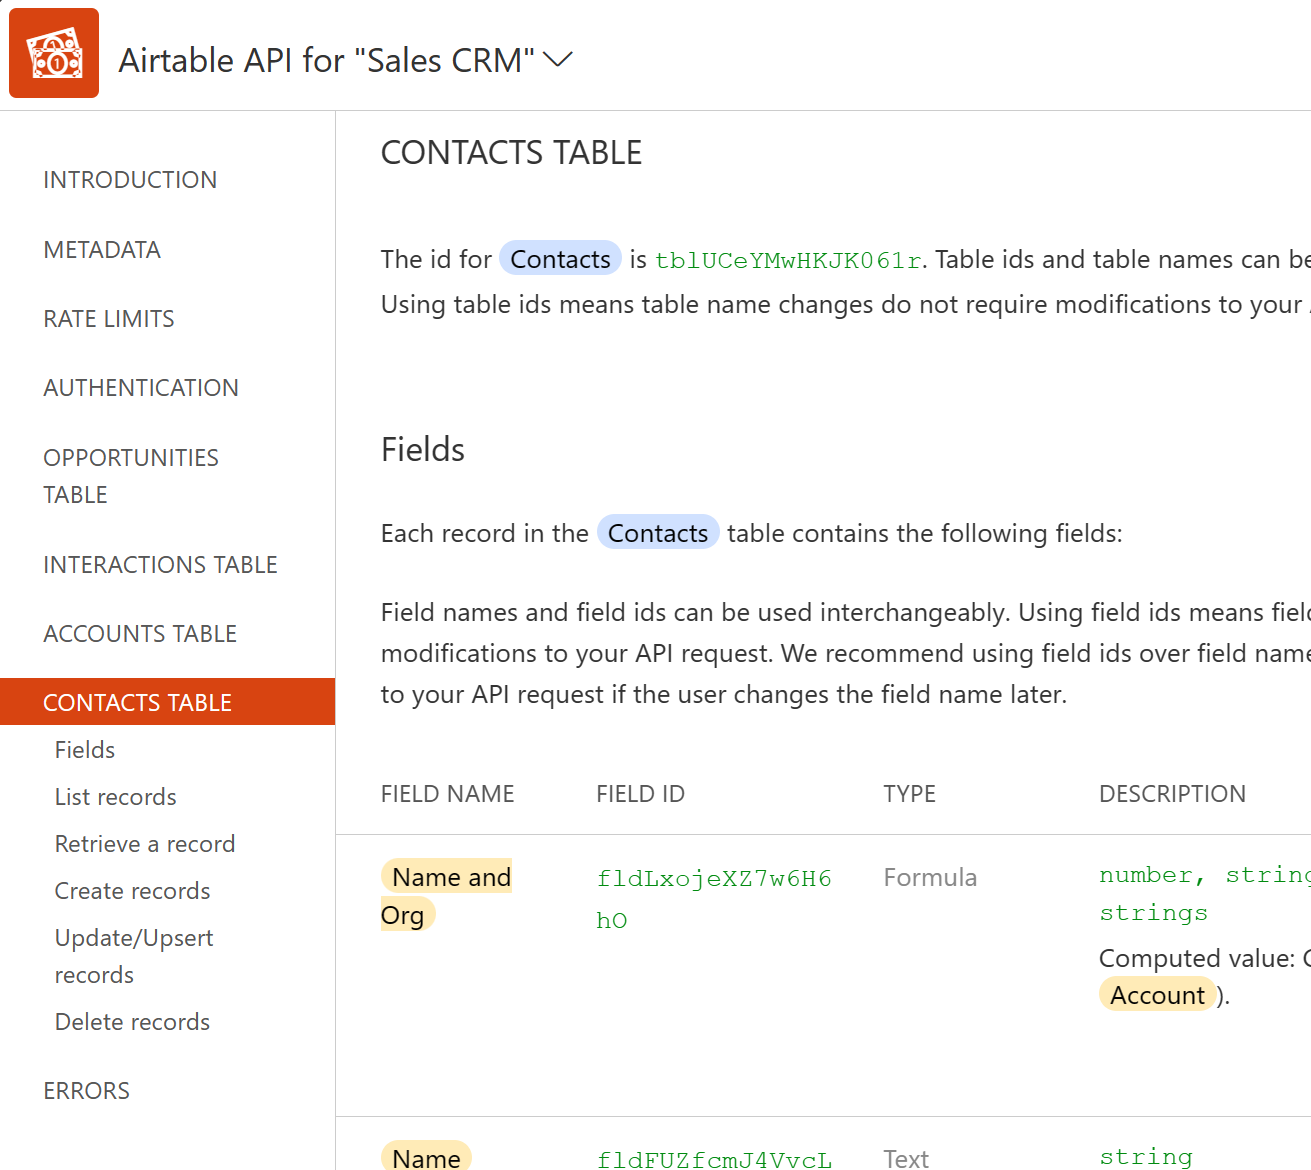Screen dimensions: 1311x1170
Task: Click the "Name and Org" field name
Action: point(446,895)
